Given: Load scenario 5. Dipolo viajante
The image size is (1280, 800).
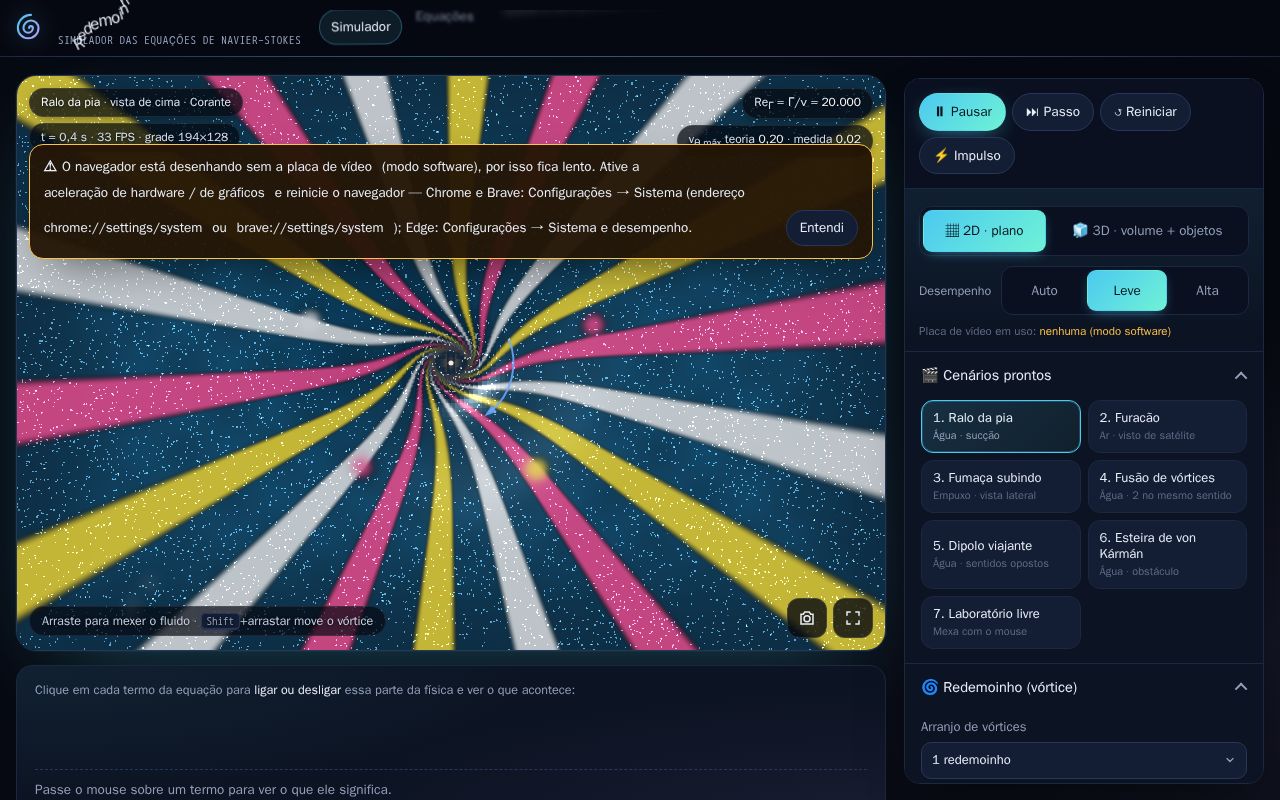Looking at the screenshot, I should [x=1001, y=554].
